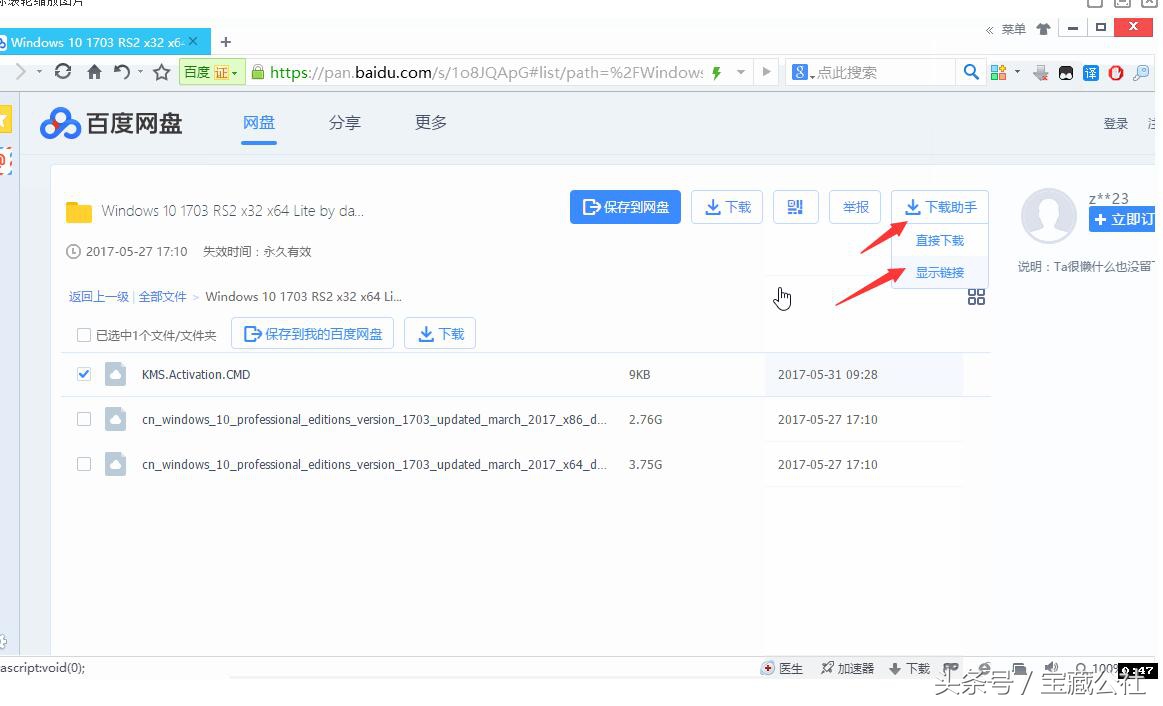1163x706 pixels.
Task: Click the 返回上一级 breadcrumb link
Action: 98,297
